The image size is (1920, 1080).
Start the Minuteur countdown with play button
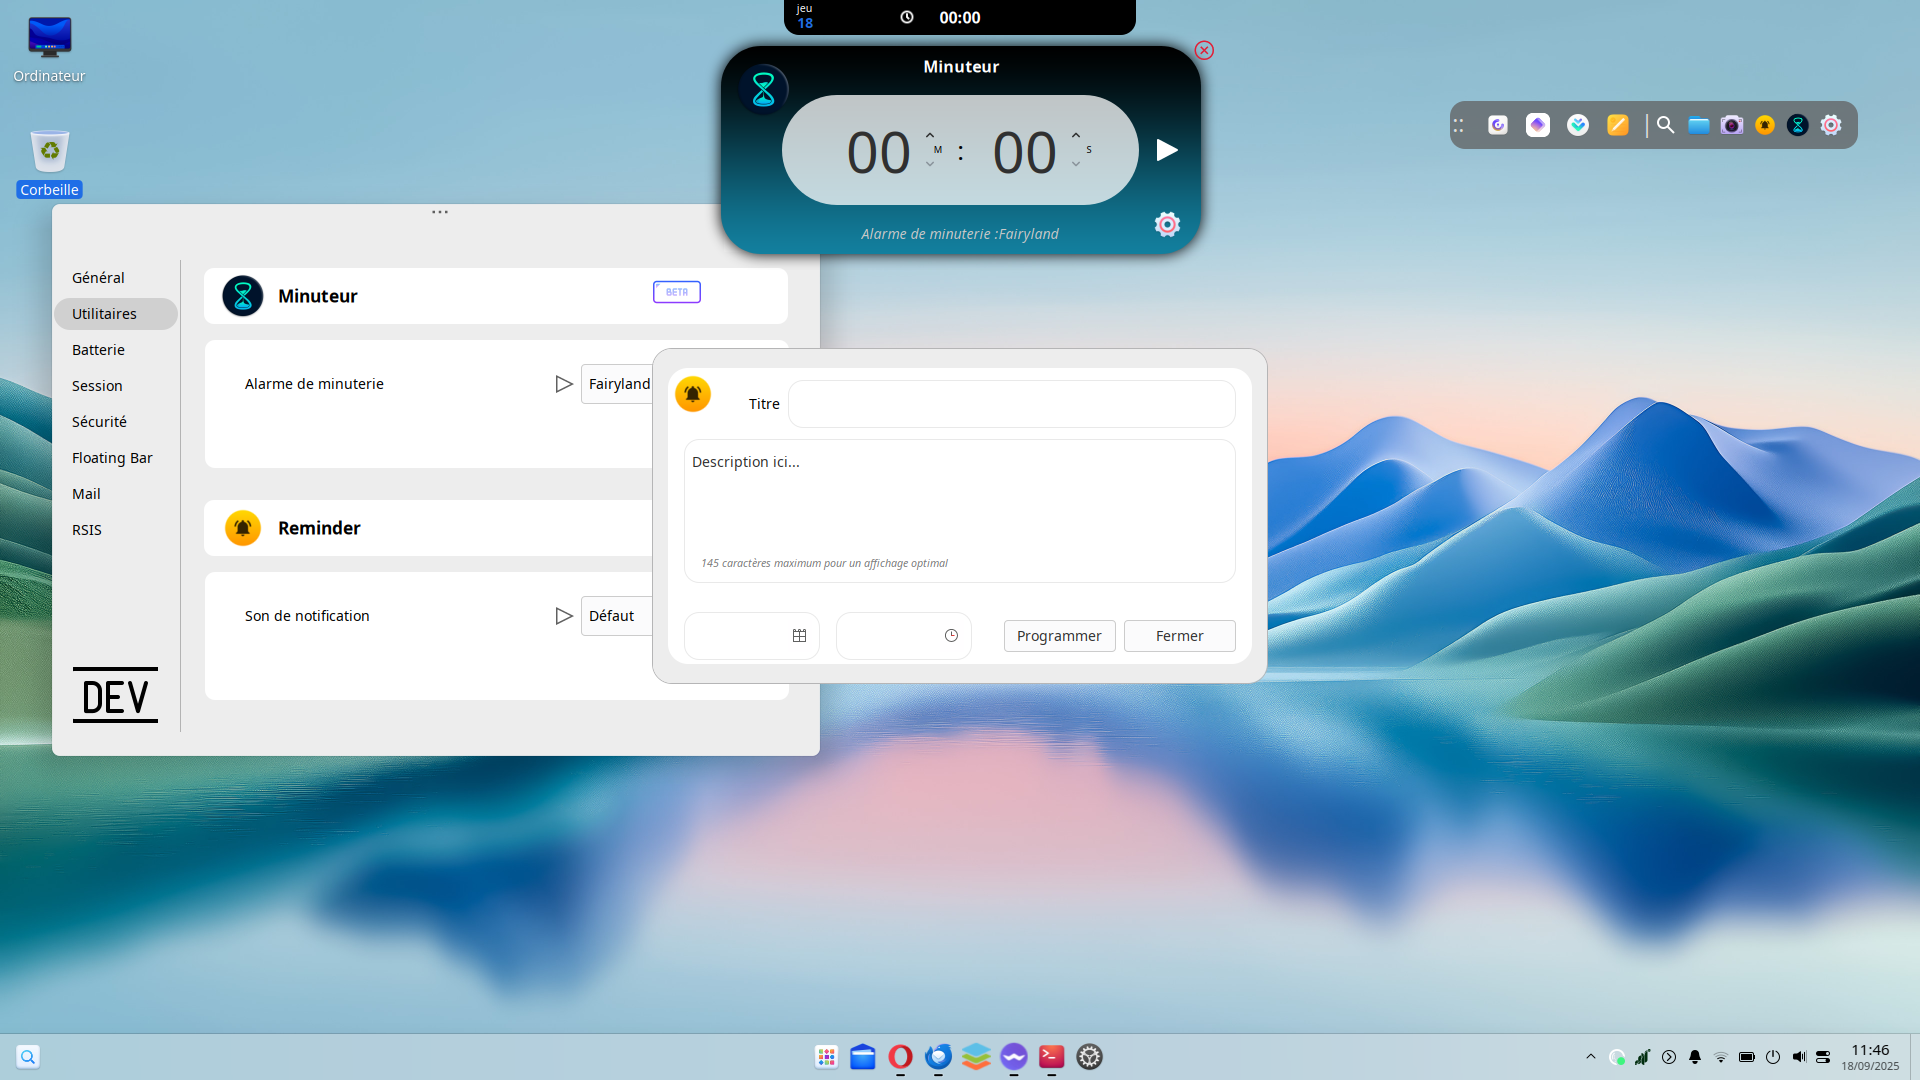point(1166,150)
